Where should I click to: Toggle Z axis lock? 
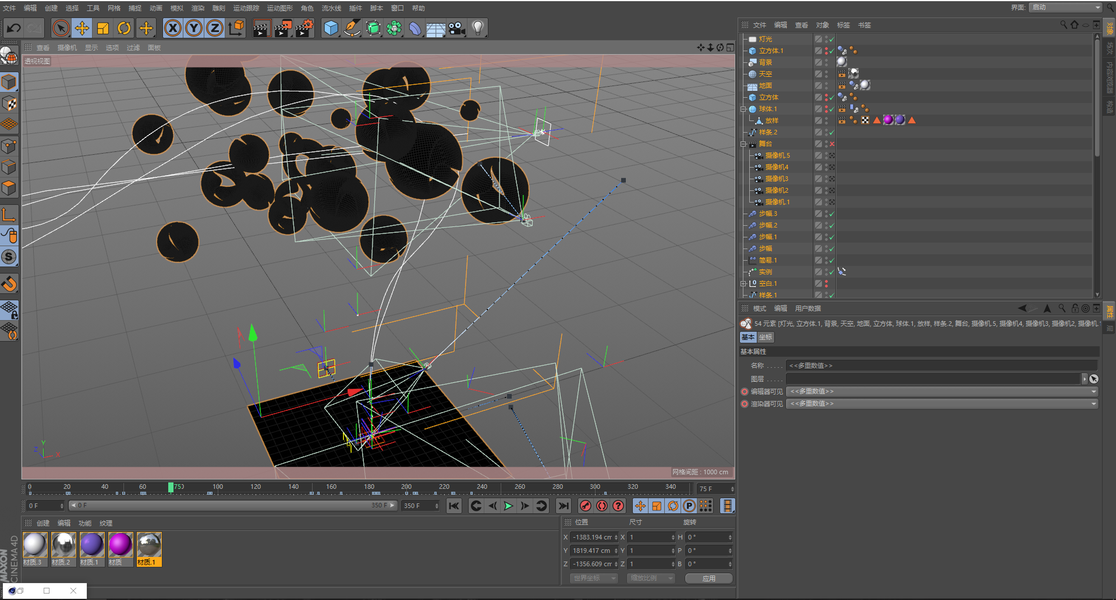coord(214,28)
